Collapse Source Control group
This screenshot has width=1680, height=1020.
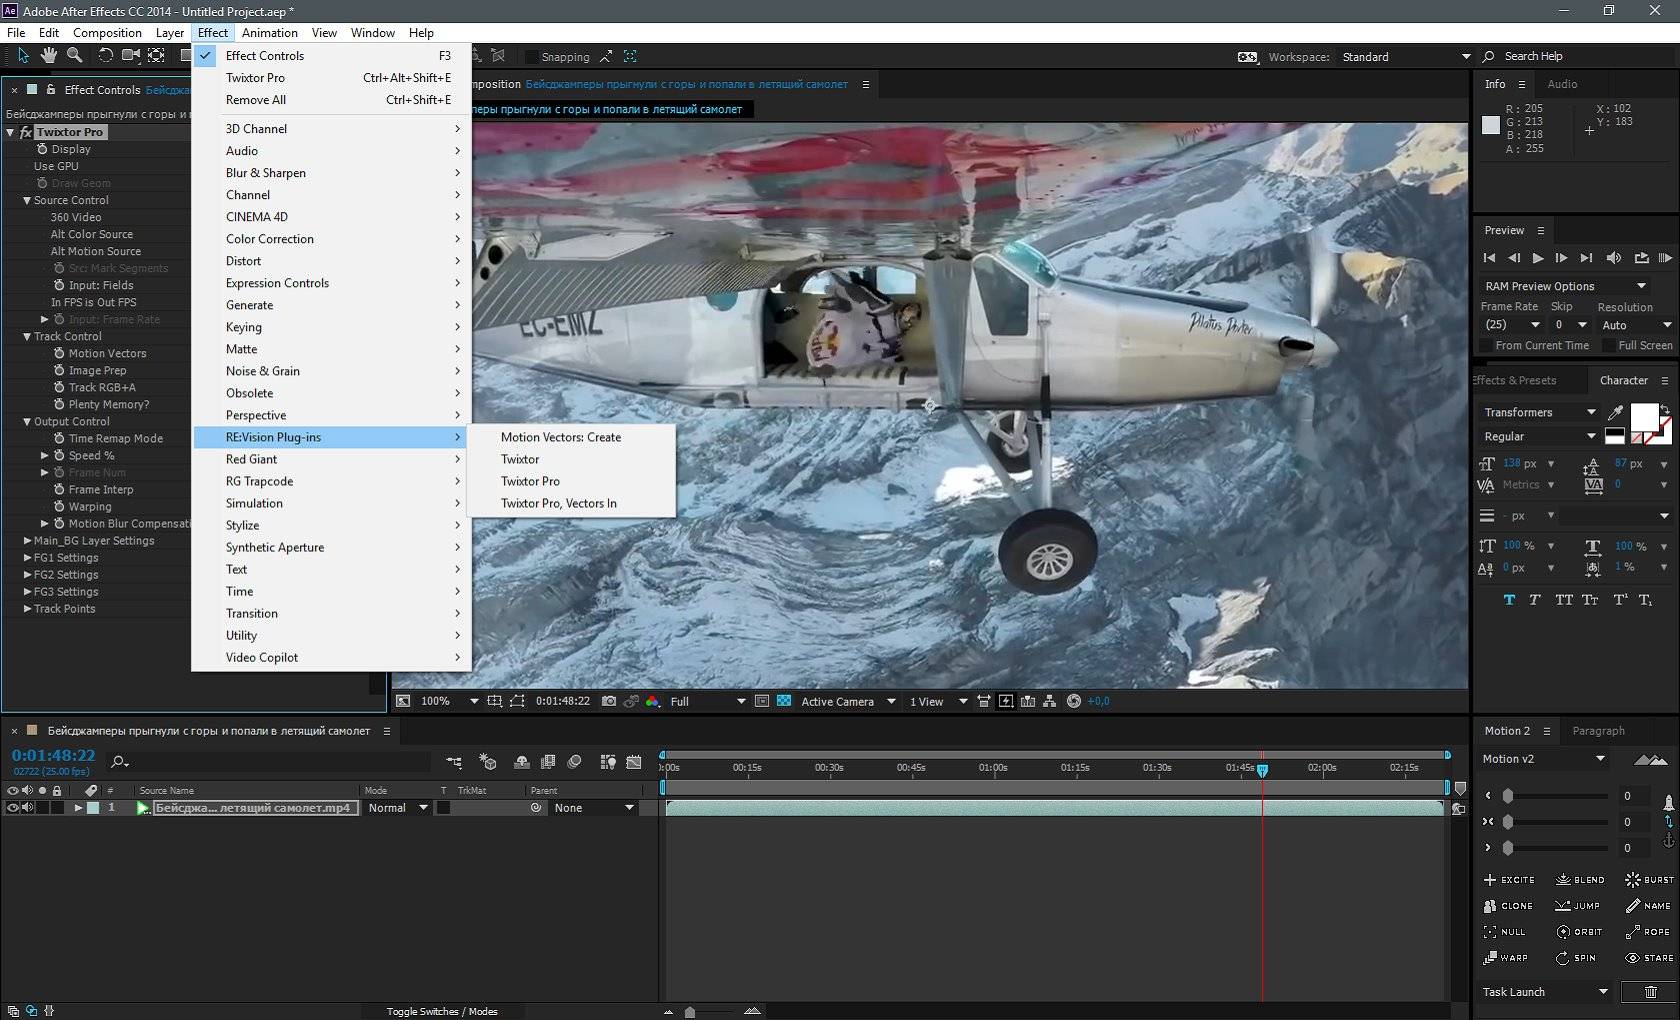coord(27,200)
